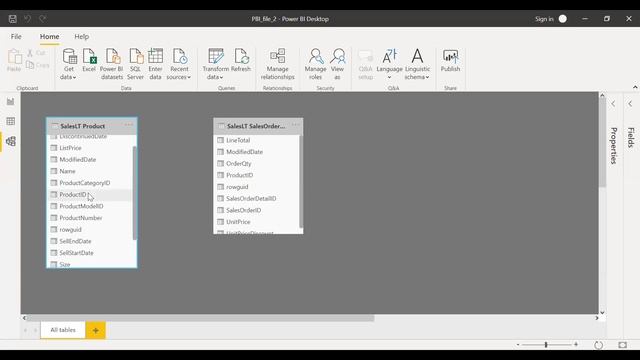Open Manage roles
Viewport: 640px width, 360px height.
point(316,64)
